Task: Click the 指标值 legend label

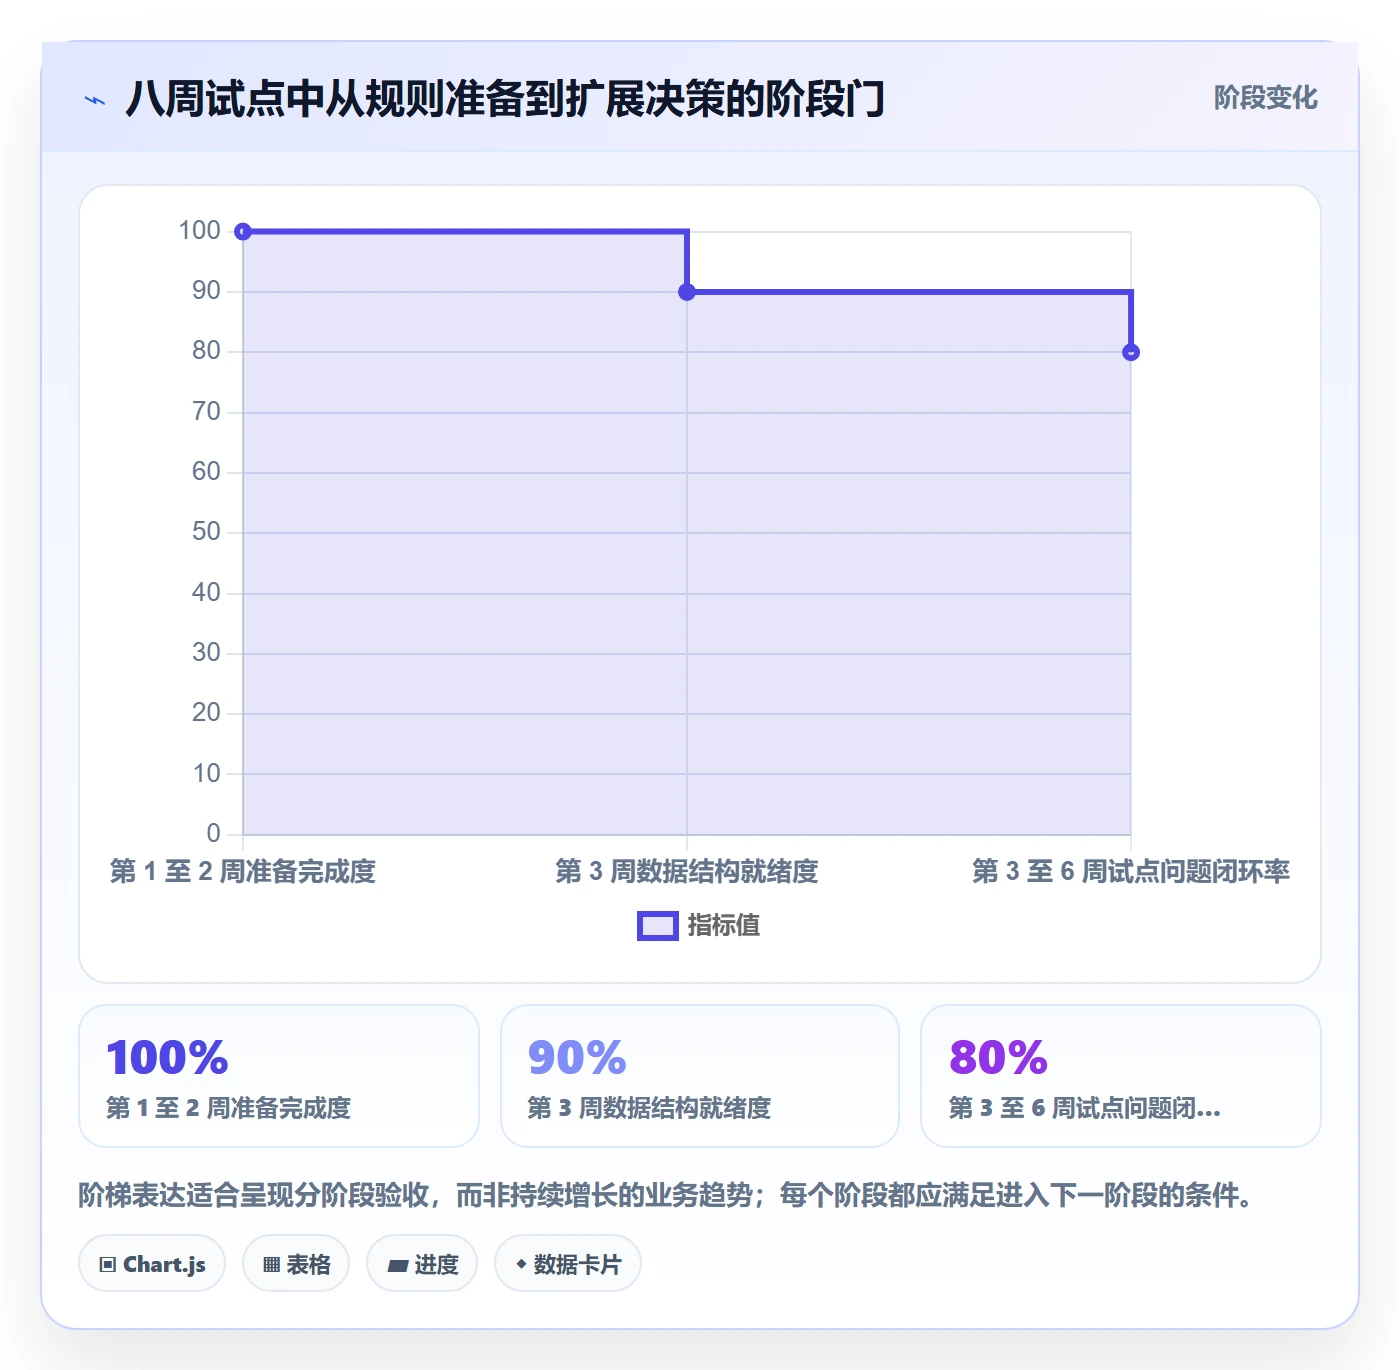Action: (724, 926)
